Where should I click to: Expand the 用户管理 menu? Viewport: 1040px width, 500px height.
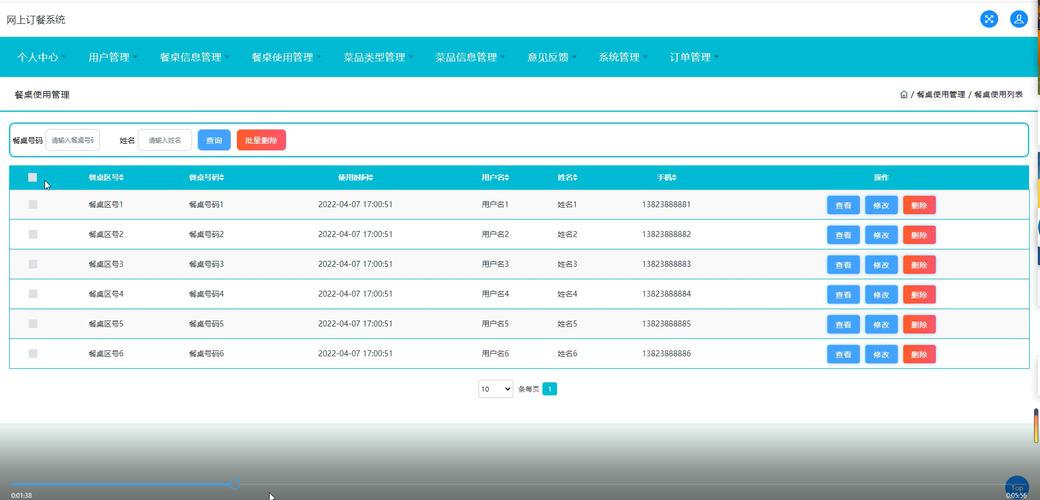(113, 57)
